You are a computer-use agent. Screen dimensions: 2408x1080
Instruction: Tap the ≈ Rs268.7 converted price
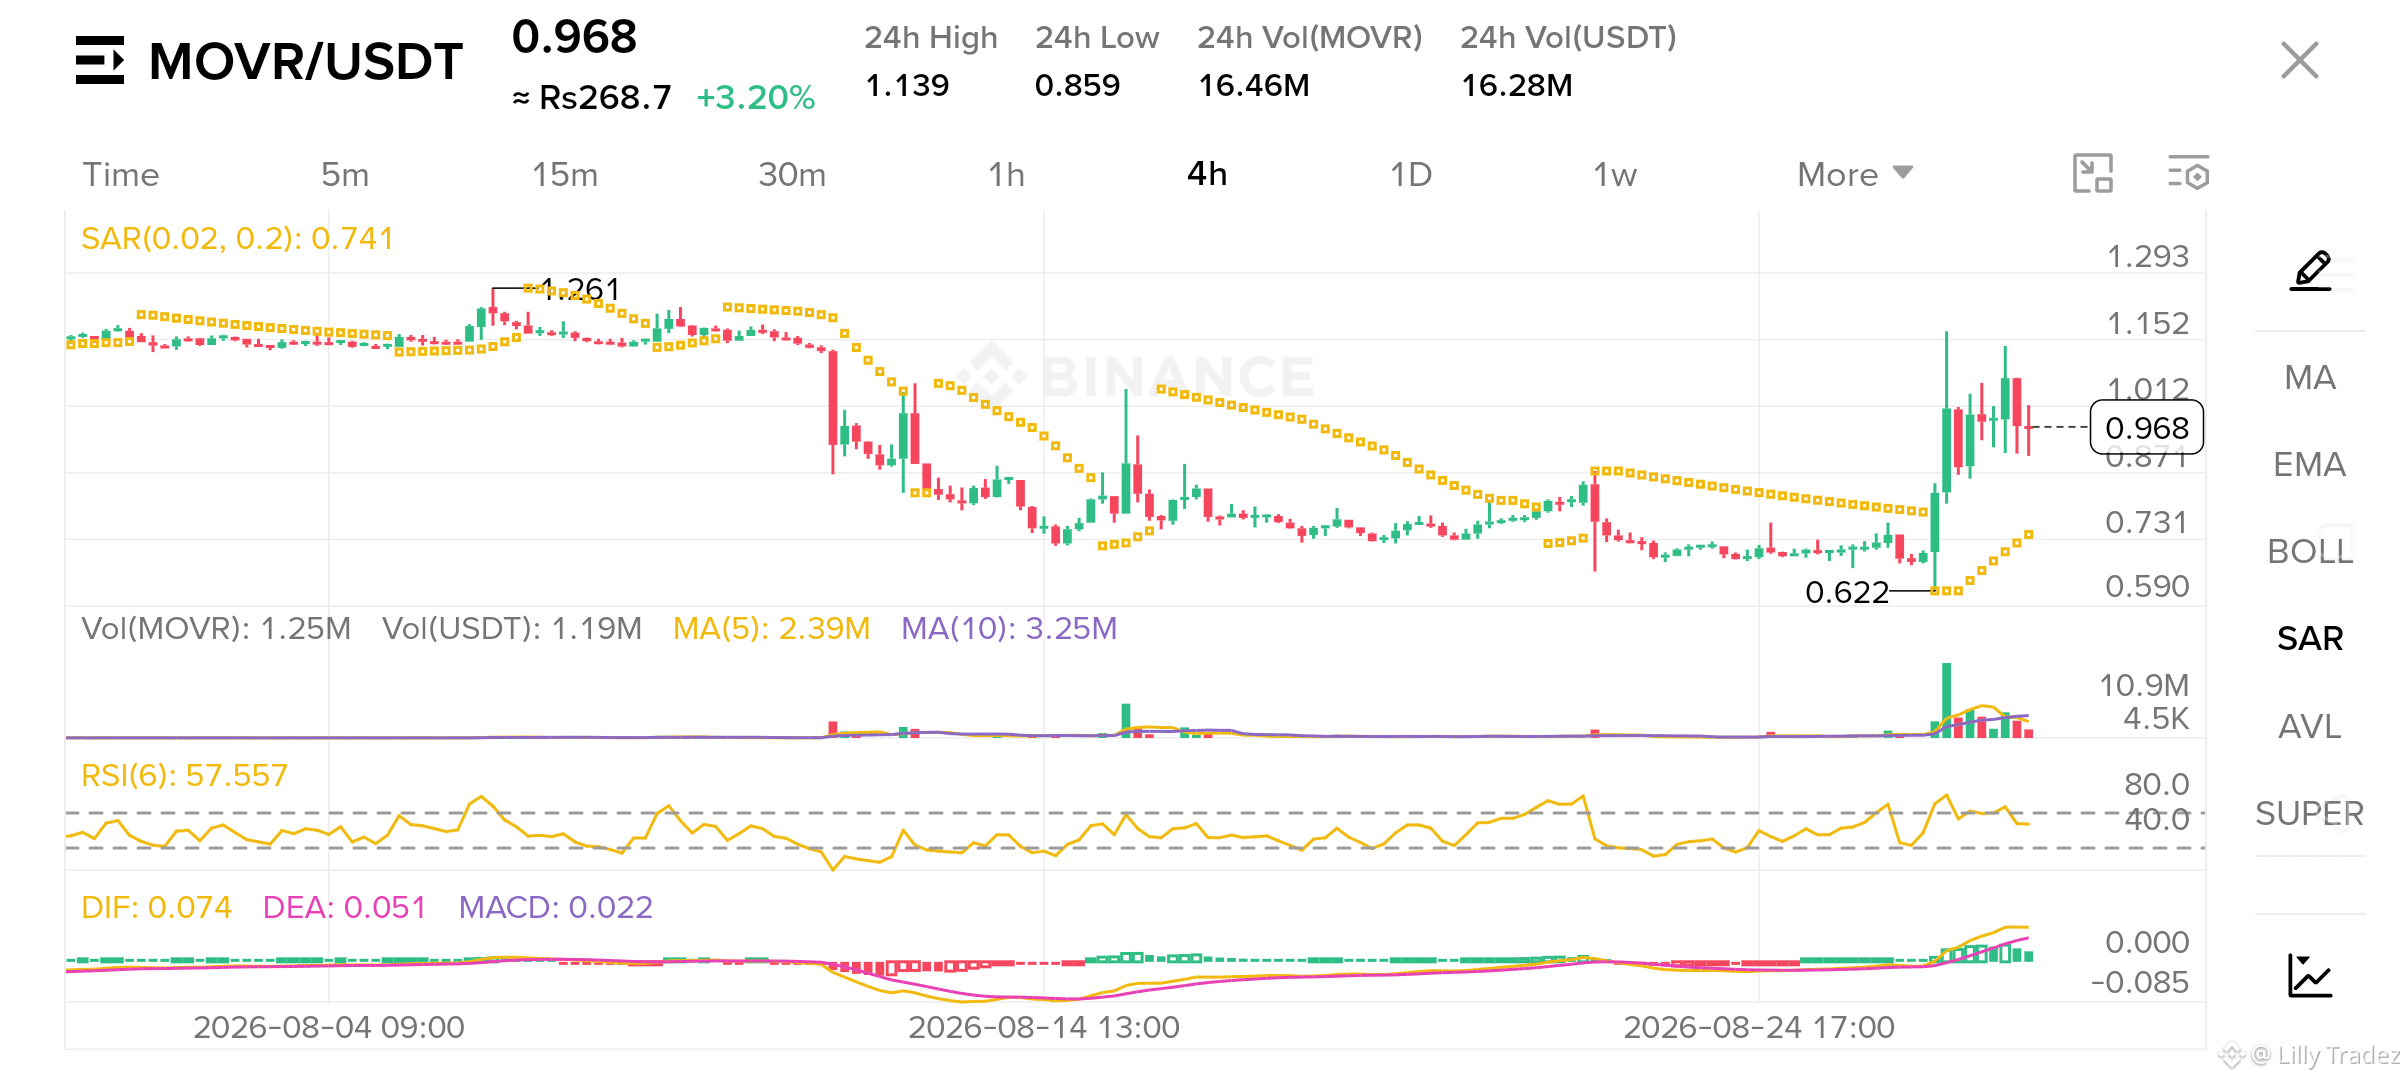(592, 98)
